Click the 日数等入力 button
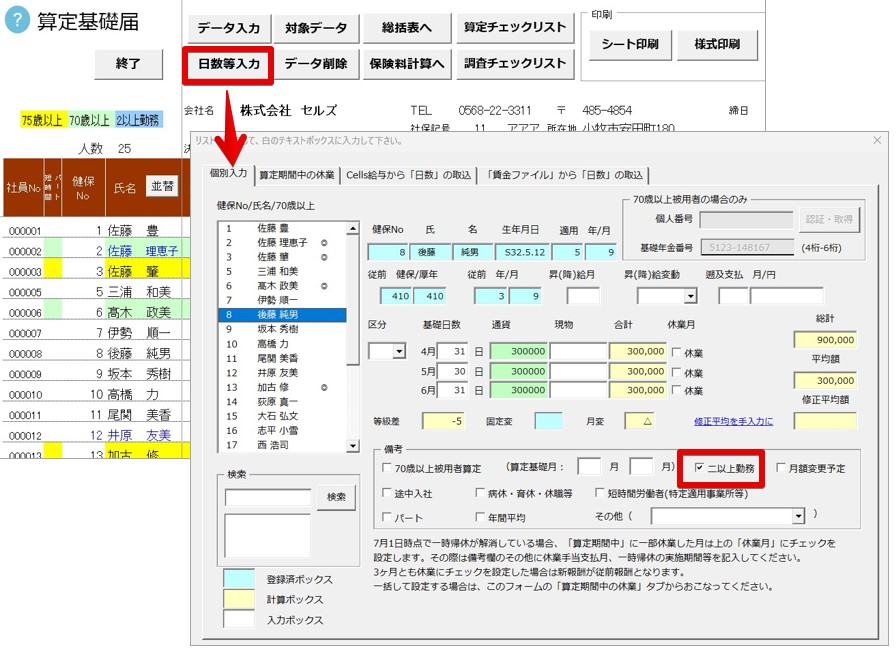This screenshot has width=896, height=653. coord(229,64)
